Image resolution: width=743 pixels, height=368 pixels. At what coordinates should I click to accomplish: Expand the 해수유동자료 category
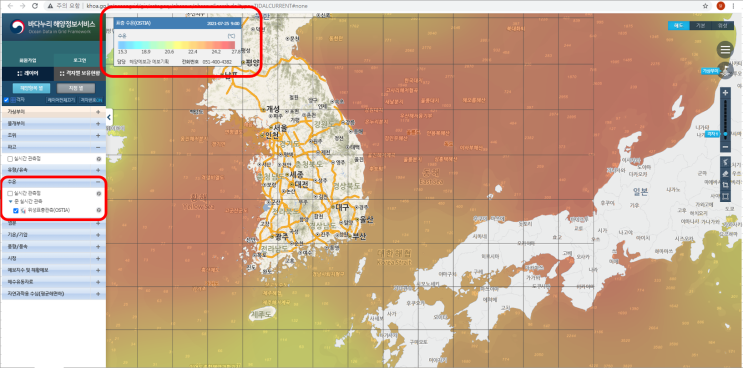coord(98,282)
